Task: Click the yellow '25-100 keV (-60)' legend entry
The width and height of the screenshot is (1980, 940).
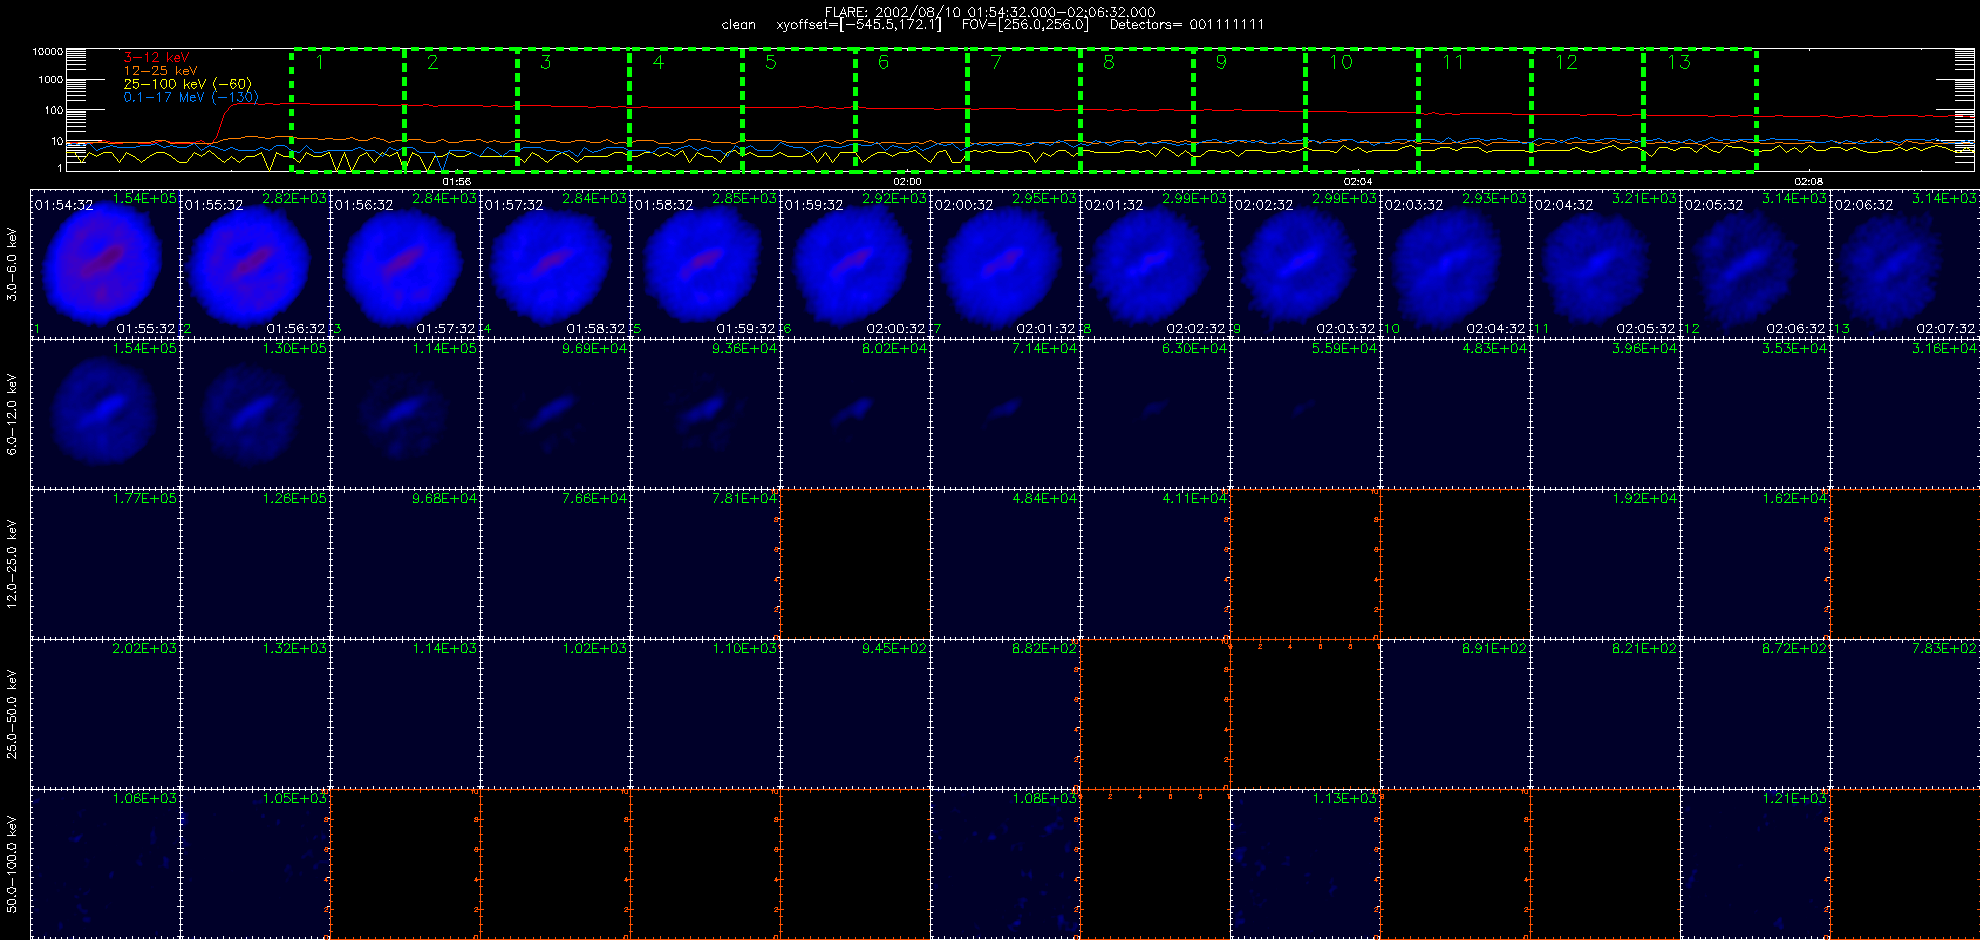Action: [x=187, y=84]
